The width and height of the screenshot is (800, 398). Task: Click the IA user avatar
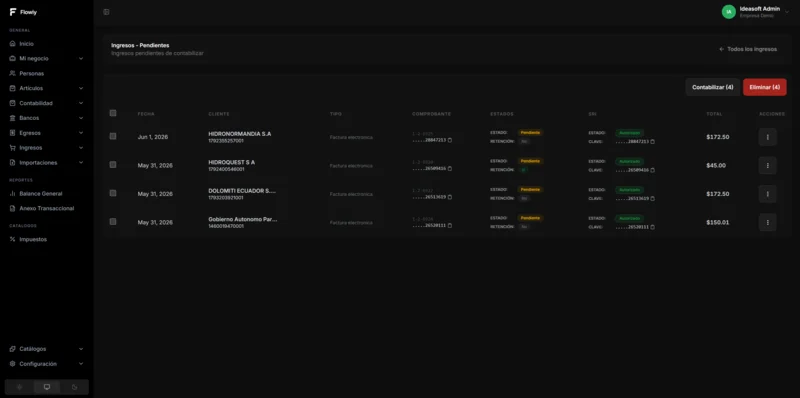[x=729, y=12]
